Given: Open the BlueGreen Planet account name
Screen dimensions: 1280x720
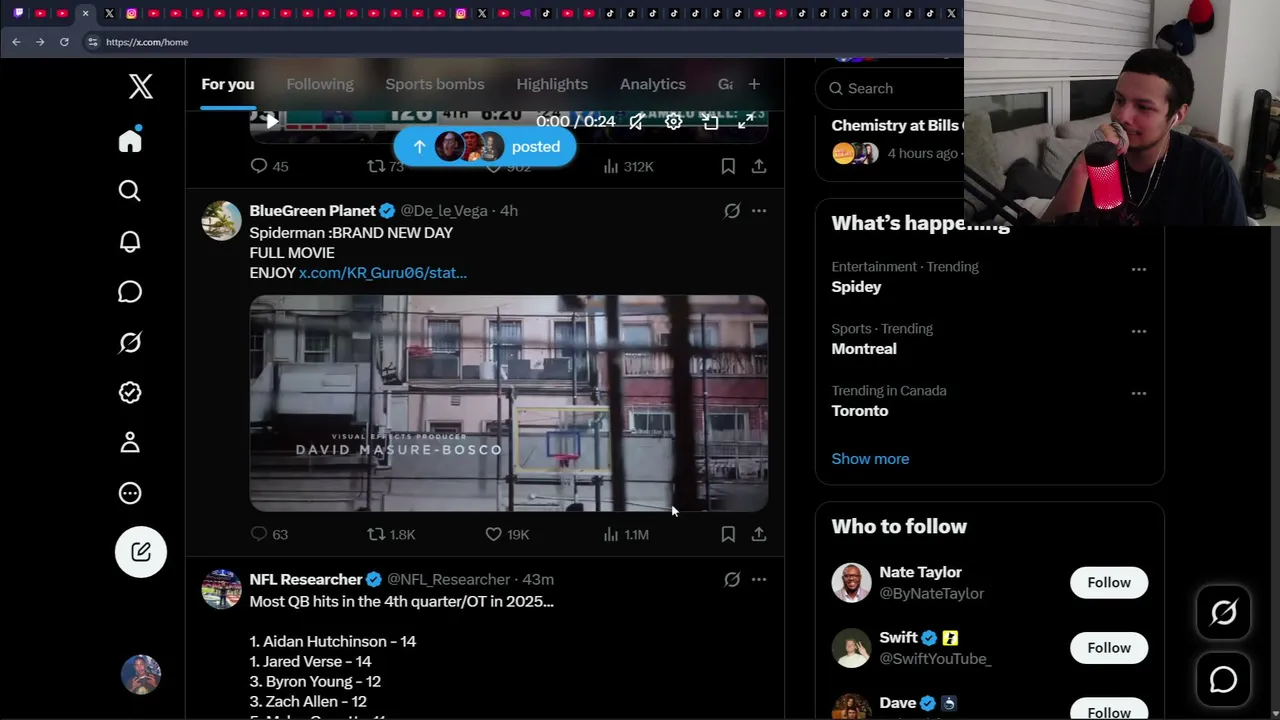Looking at the screenshot, I should (x=313, y=211).
